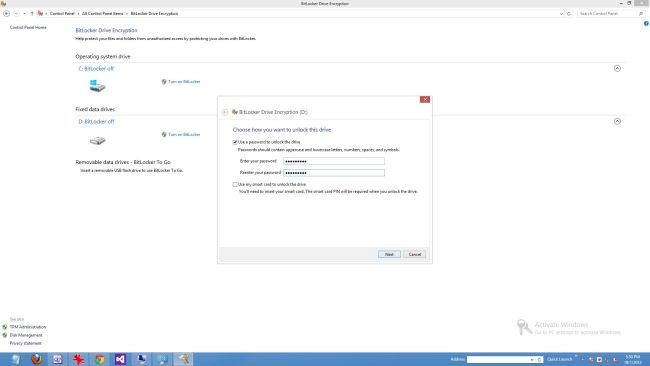The width and height of the screenshot is (650, 366).
Task: Open the help question mark icon
Action: point(646,24)
